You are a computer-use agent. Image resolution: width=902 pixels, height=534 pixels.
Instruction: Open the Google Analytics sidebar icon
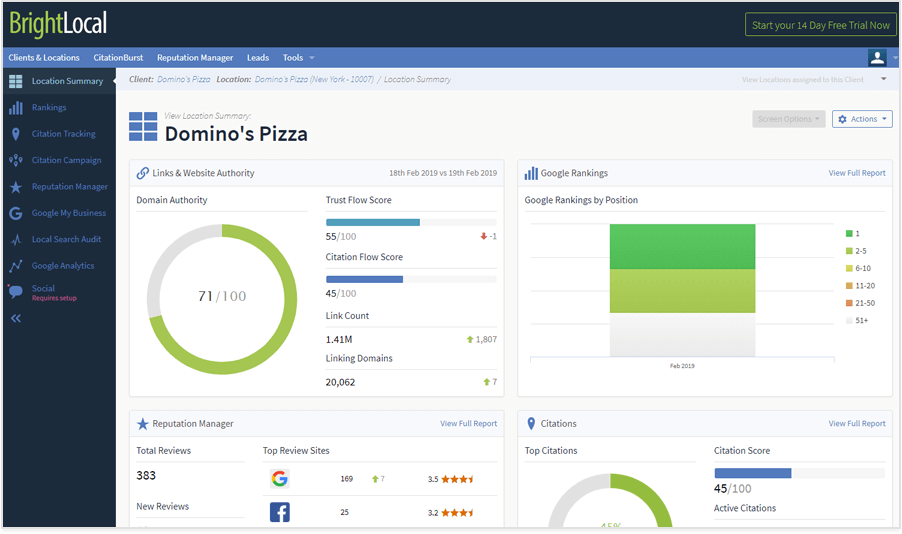pos(15,266)
